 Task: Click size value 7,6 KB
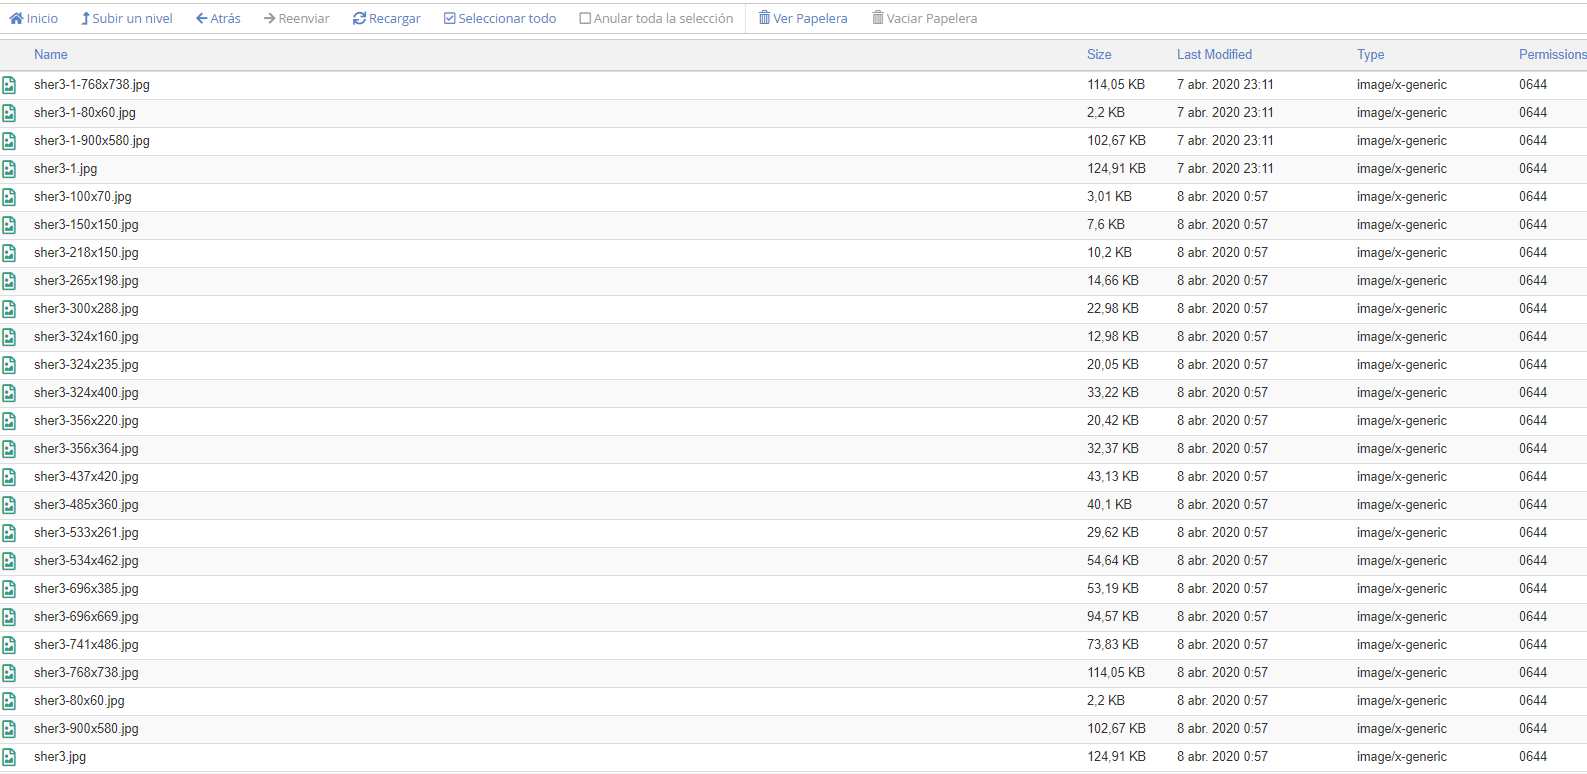(1106, 225)
